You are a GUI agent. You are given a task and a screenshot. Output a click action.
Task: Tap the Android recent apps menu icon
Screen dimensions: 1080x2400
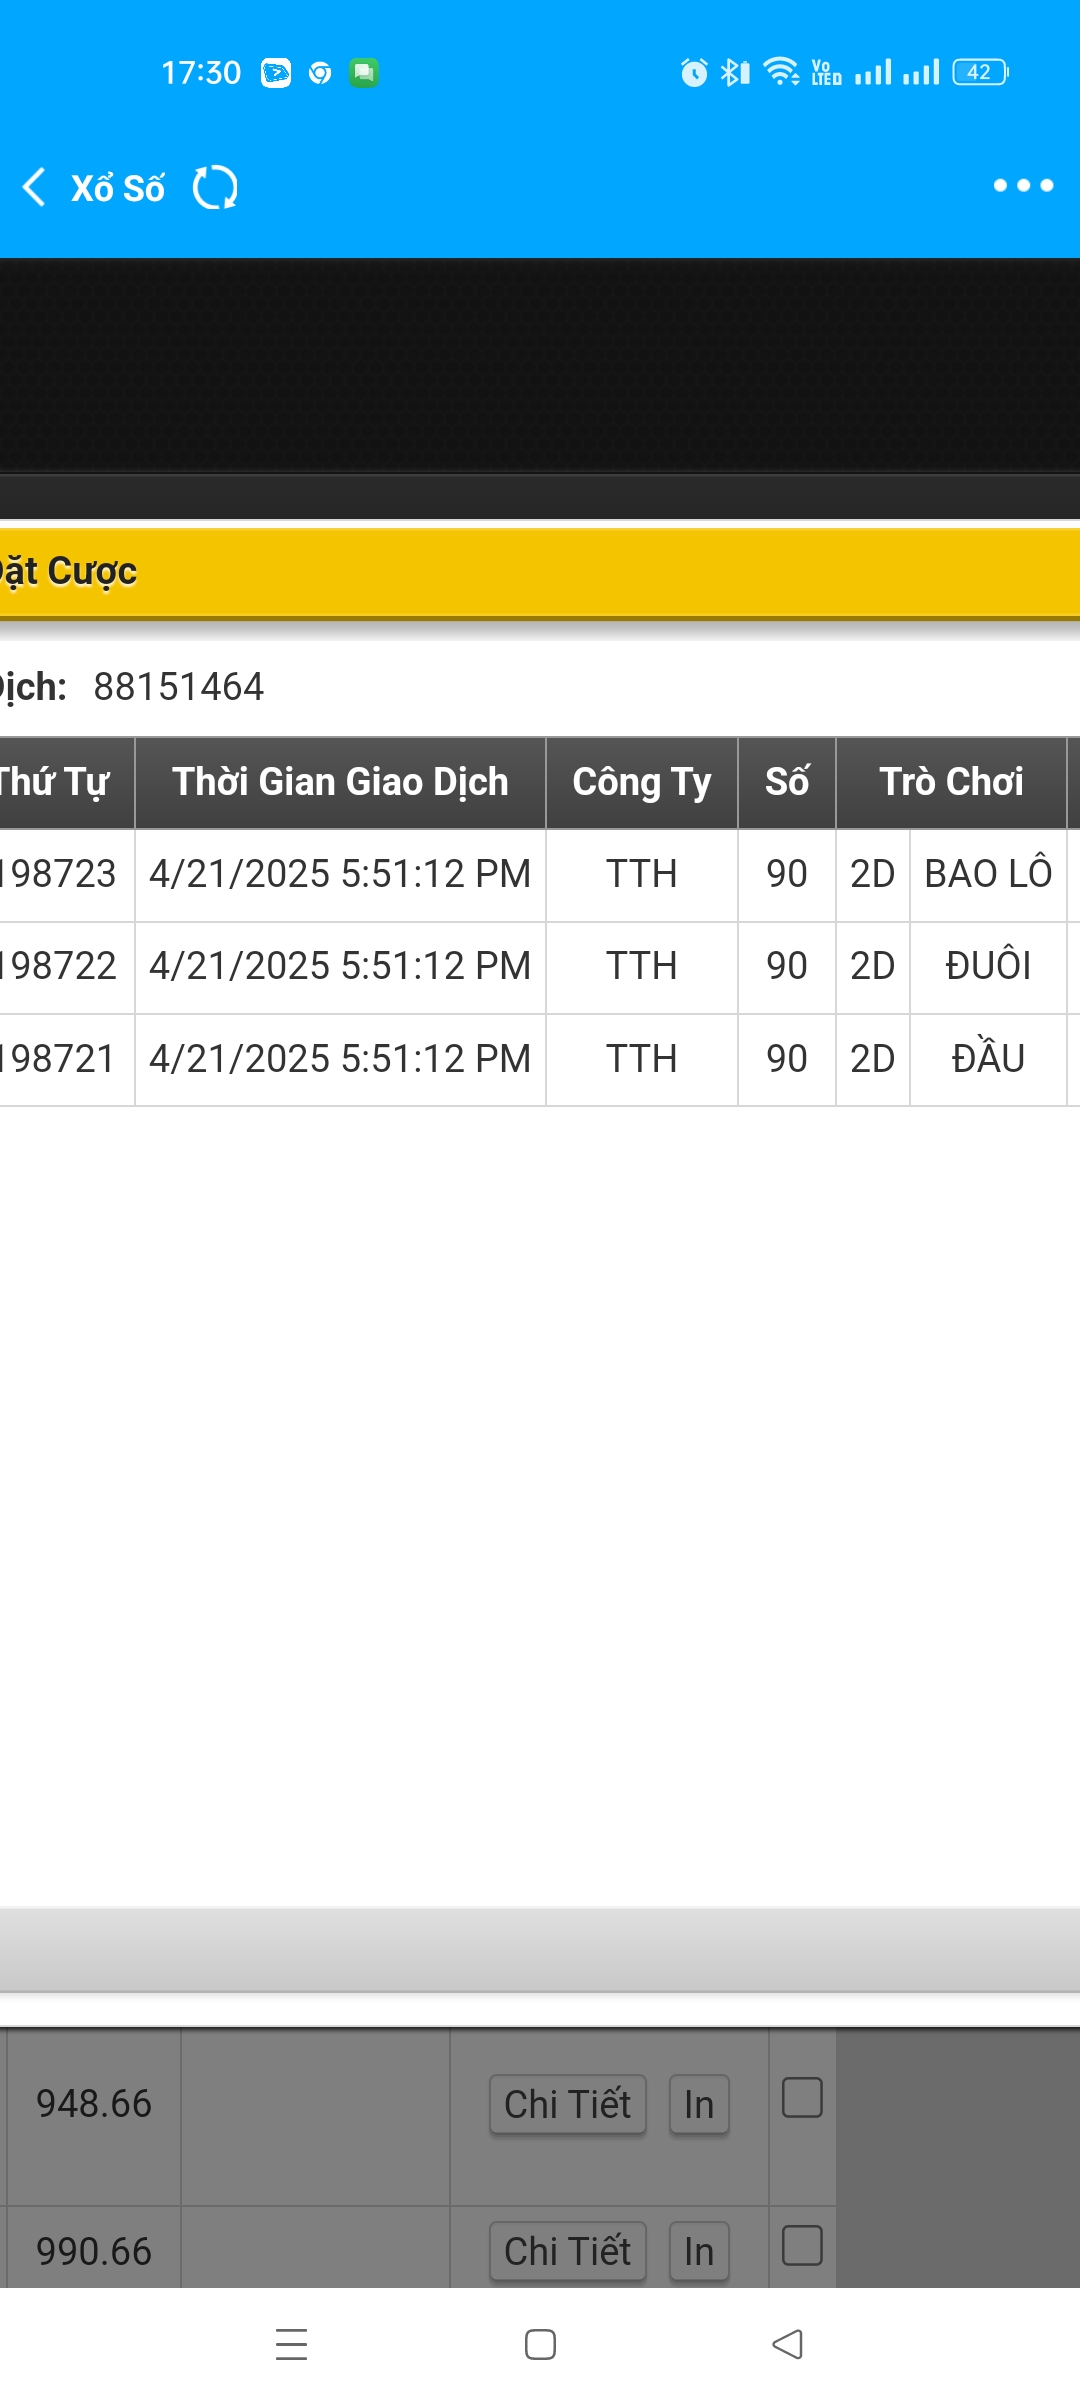pyautogui.click(x=291, y=2344)
